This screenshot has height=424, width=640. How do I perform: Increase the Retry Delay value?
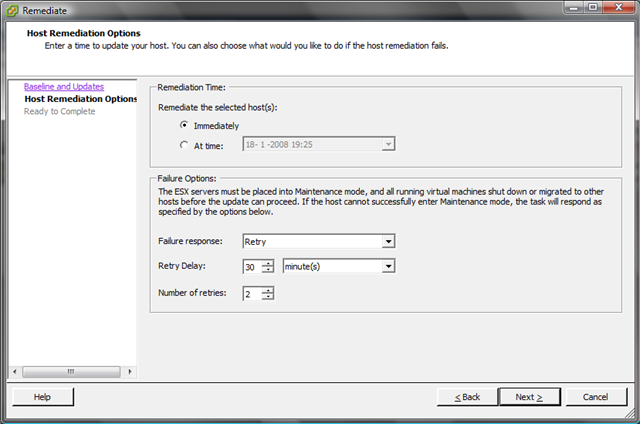pos(268,263)
